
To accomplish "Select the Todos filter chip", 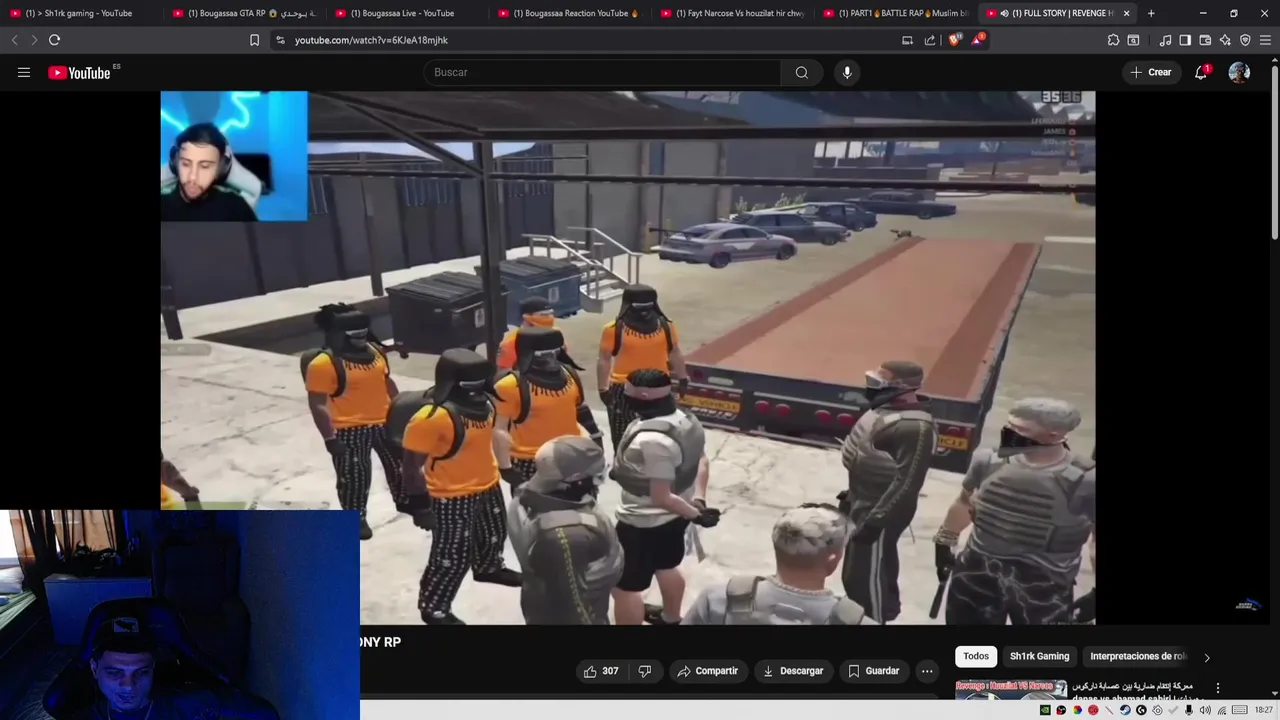I will tap(976, 656).
